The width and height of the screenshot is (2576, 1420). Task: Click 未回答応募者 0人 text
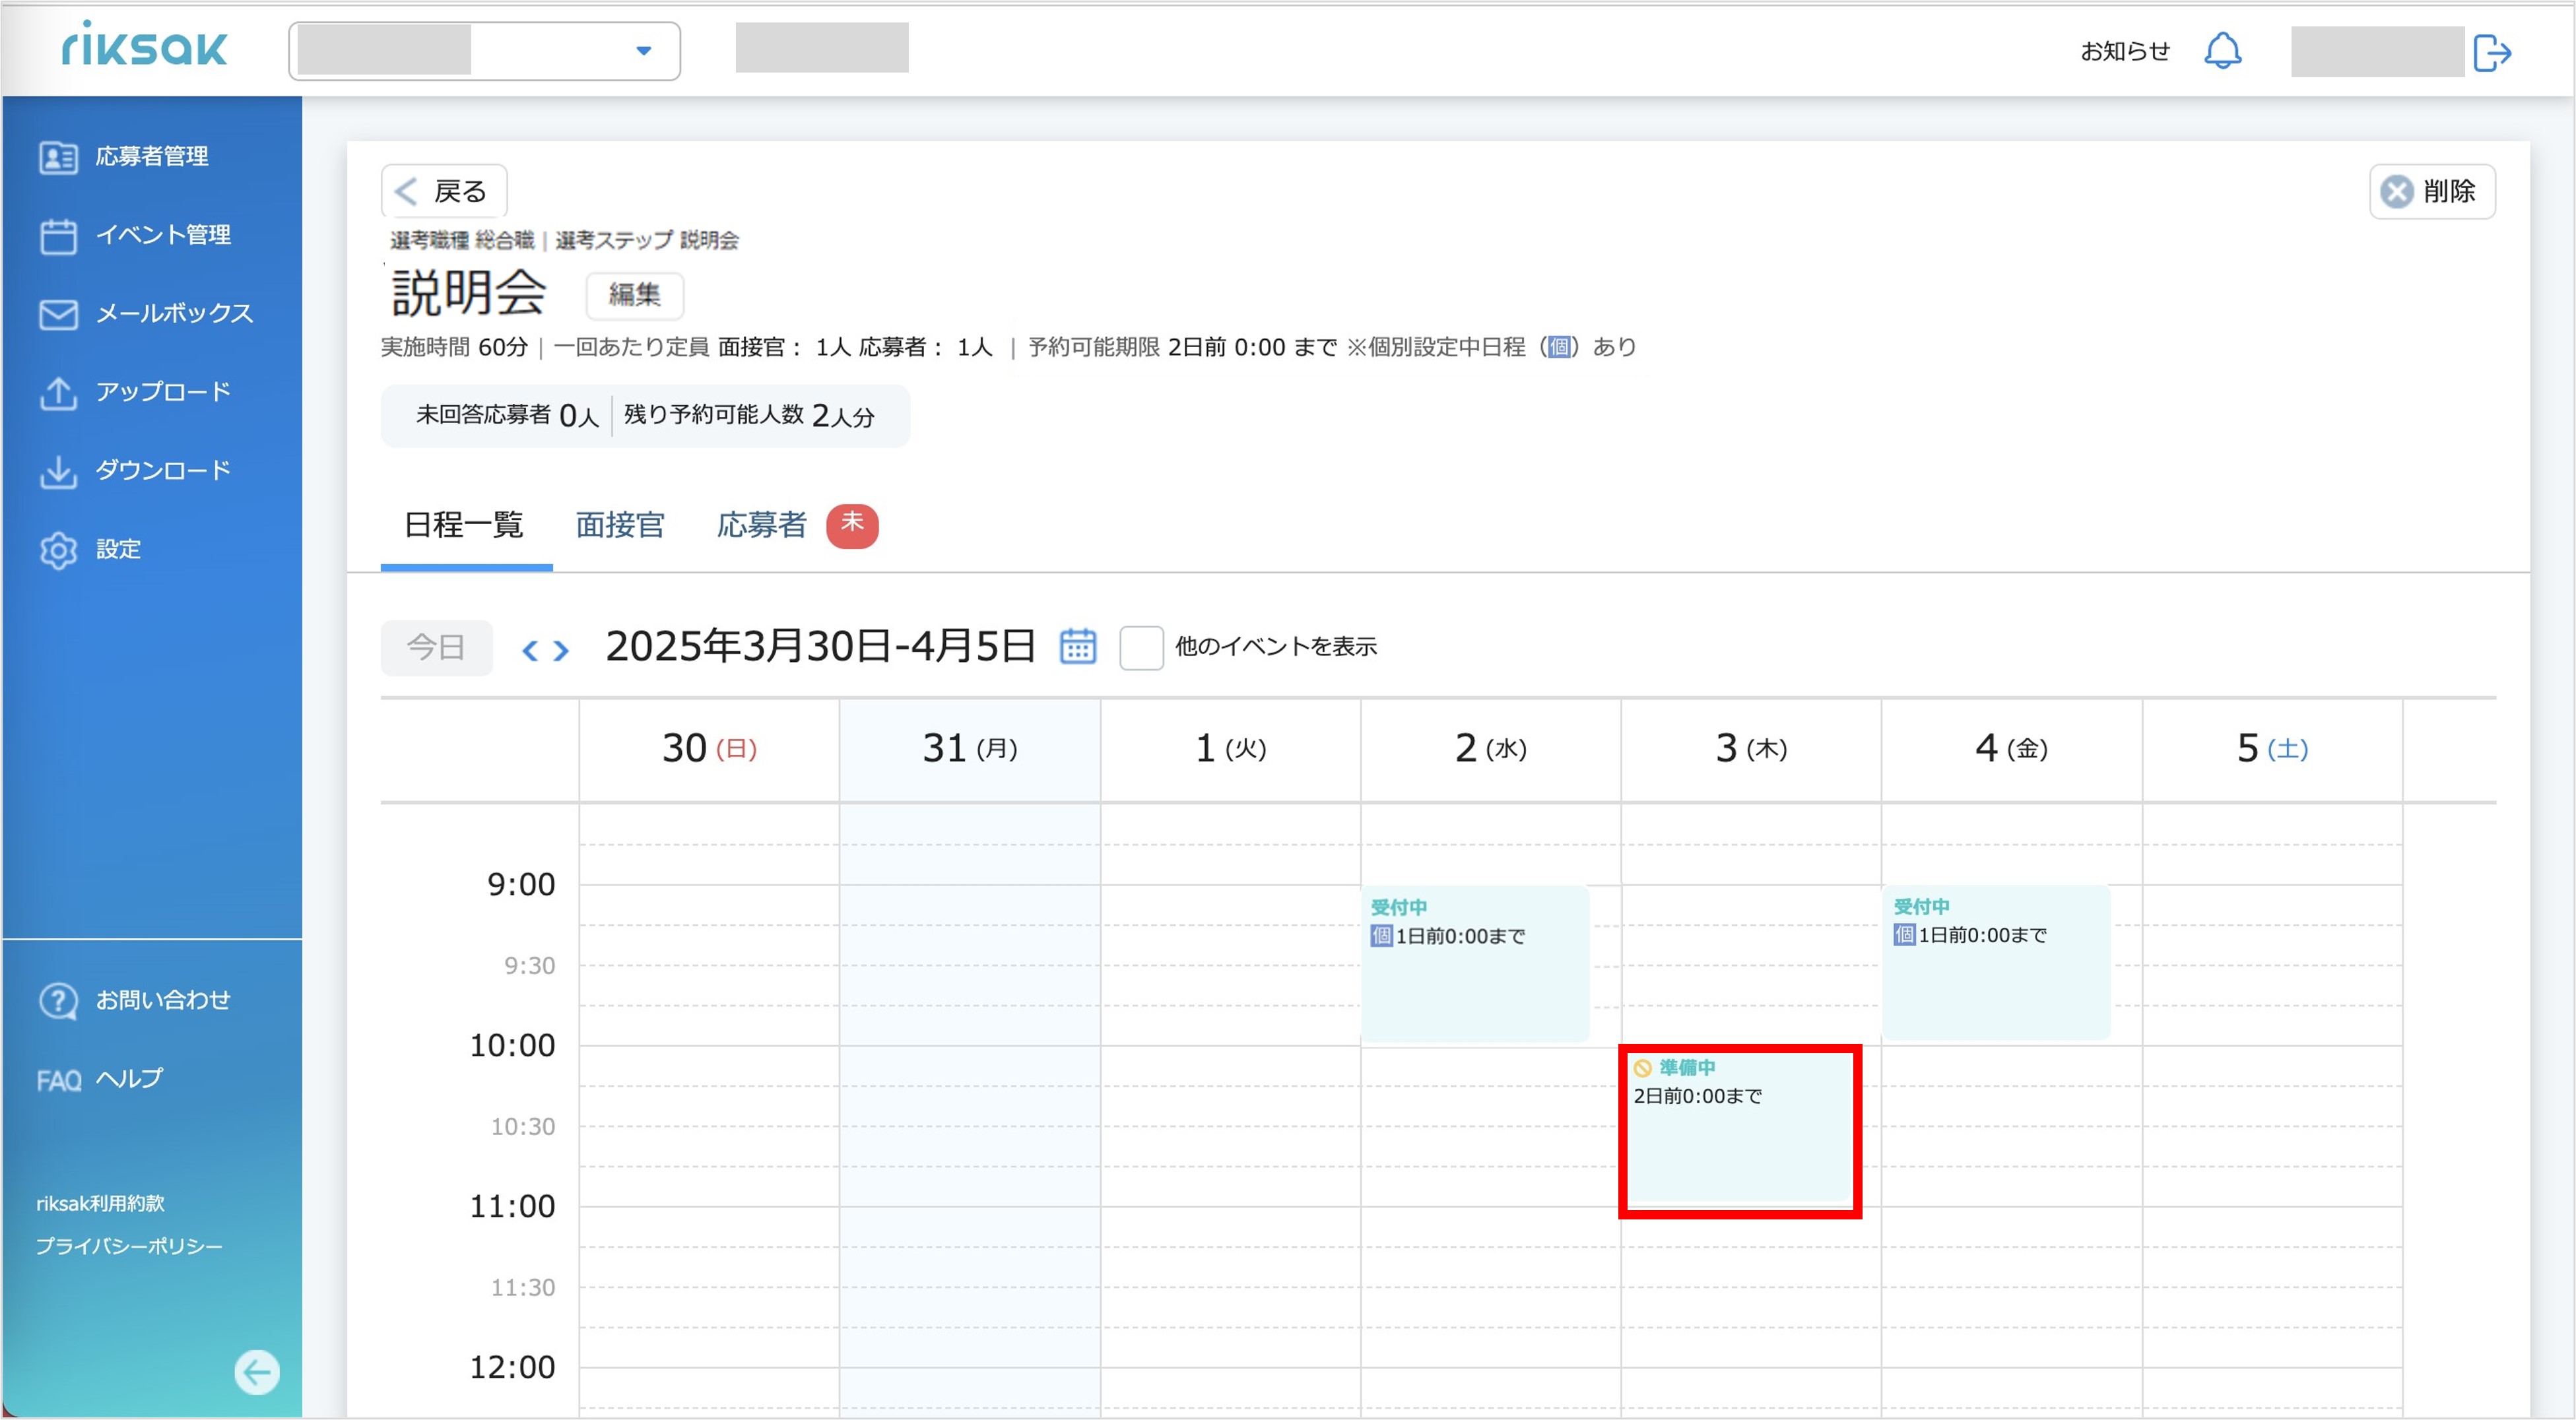(507, 415)
